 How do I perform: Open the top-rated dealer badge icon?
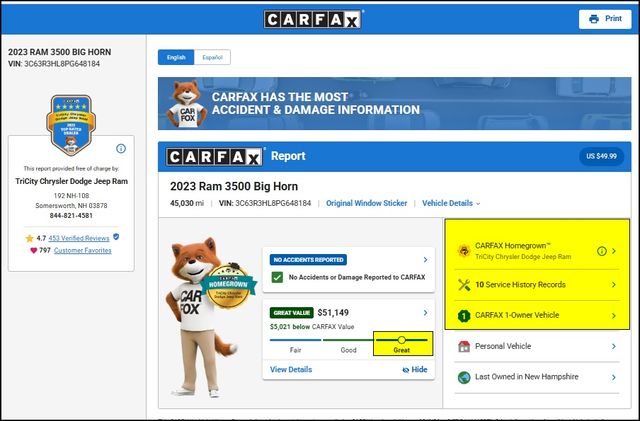(x=71, y=125)
